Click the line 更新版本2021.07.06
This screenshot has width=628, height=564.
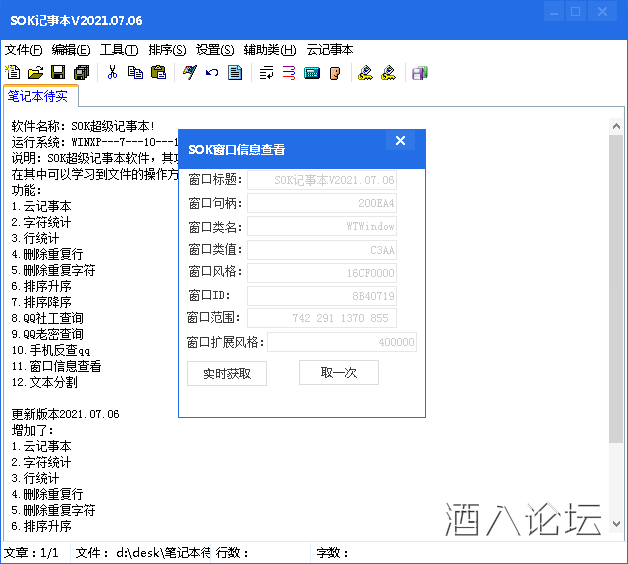pyautogui.click(x=65, y=414)
